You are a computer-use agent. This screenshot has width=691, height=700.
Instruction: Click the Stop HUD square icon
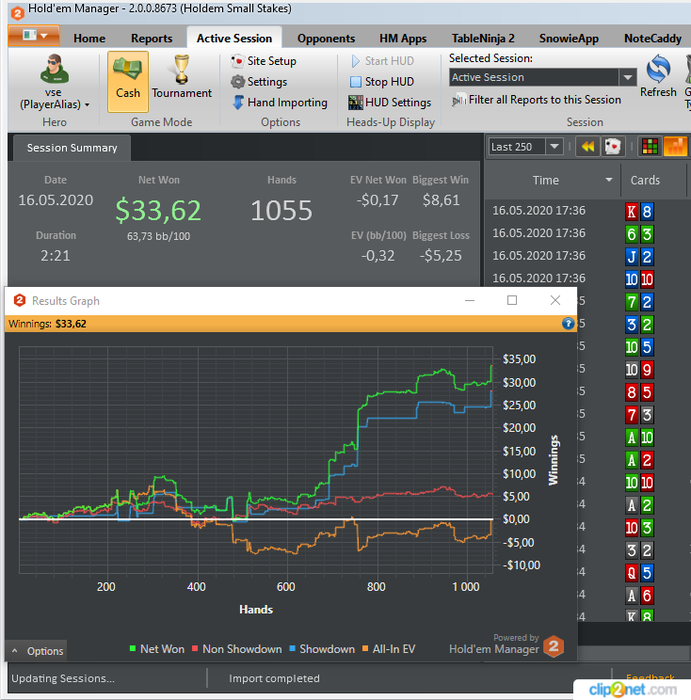tap(355, 82)
